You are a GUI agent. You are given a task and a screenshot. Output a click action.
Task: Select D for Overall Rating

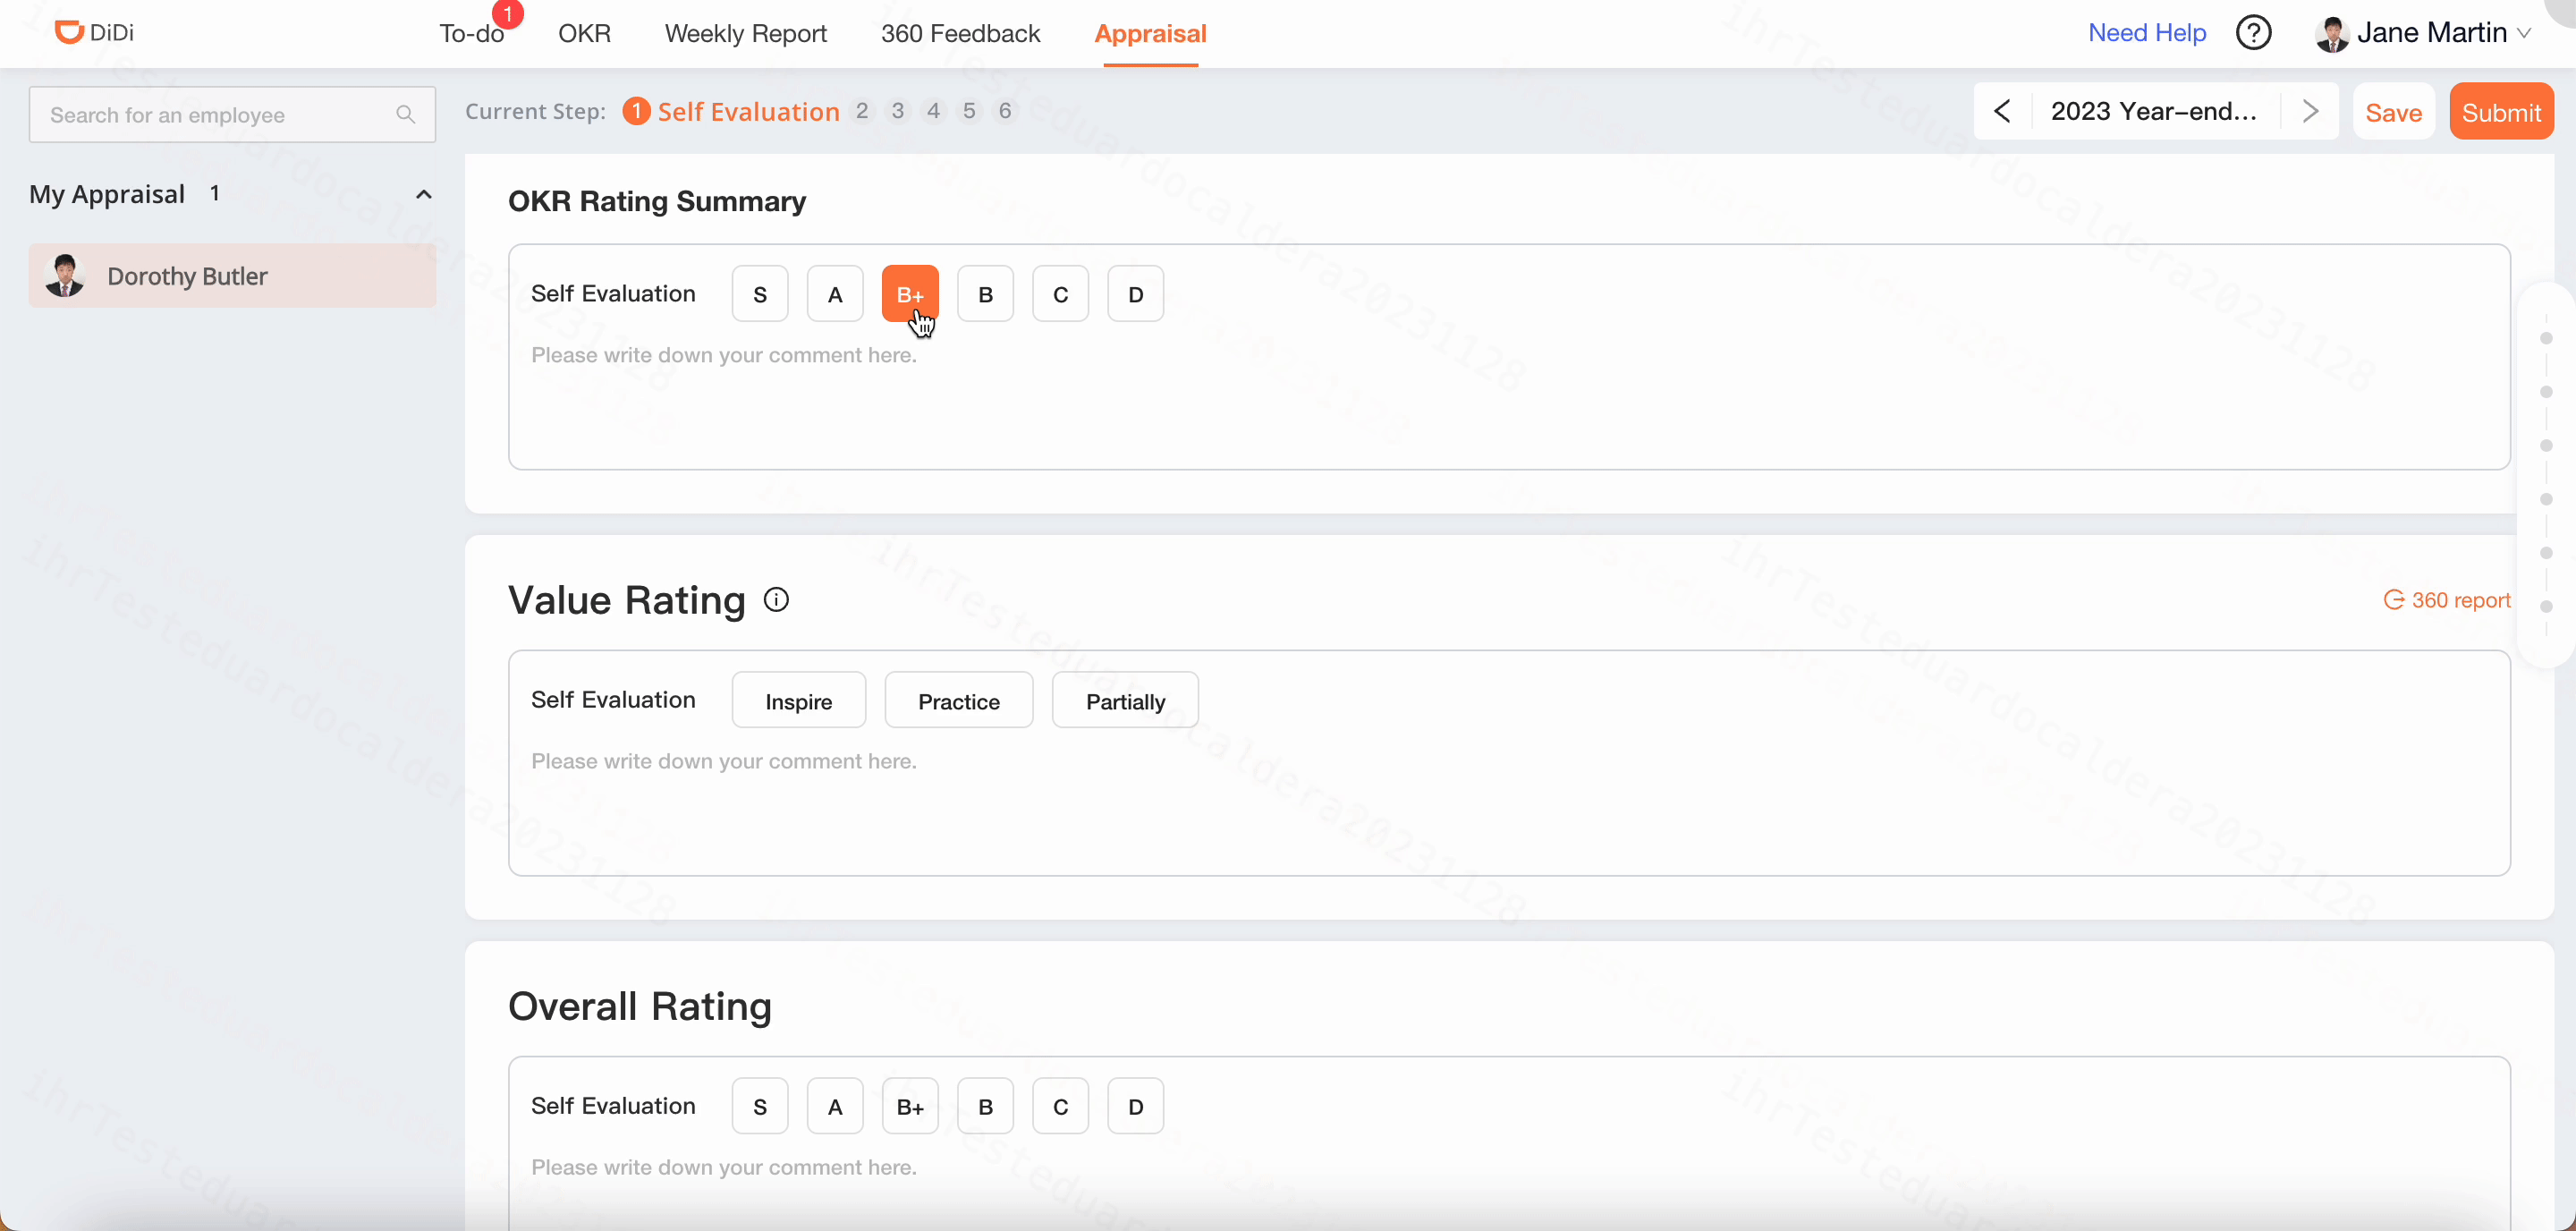(1135, 1106)
